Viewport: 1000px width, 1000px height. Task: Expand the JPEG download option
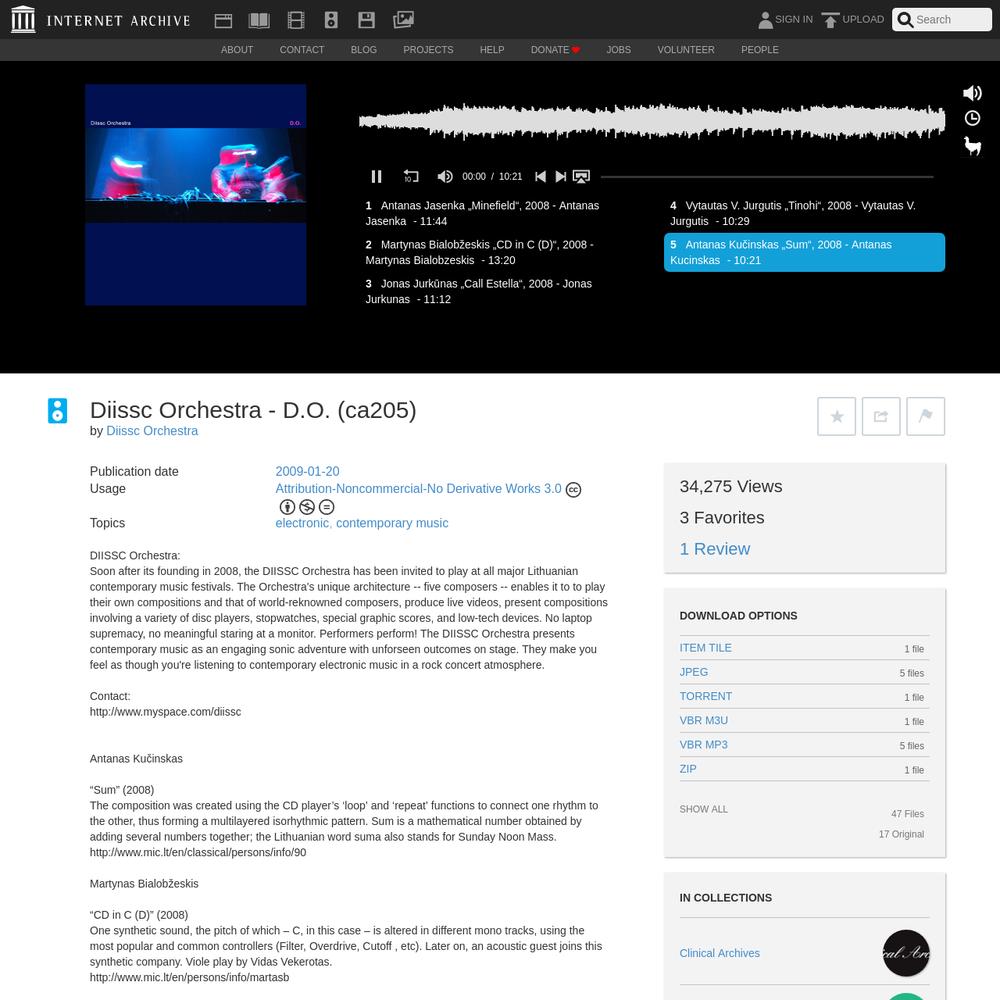pos(693,672)
